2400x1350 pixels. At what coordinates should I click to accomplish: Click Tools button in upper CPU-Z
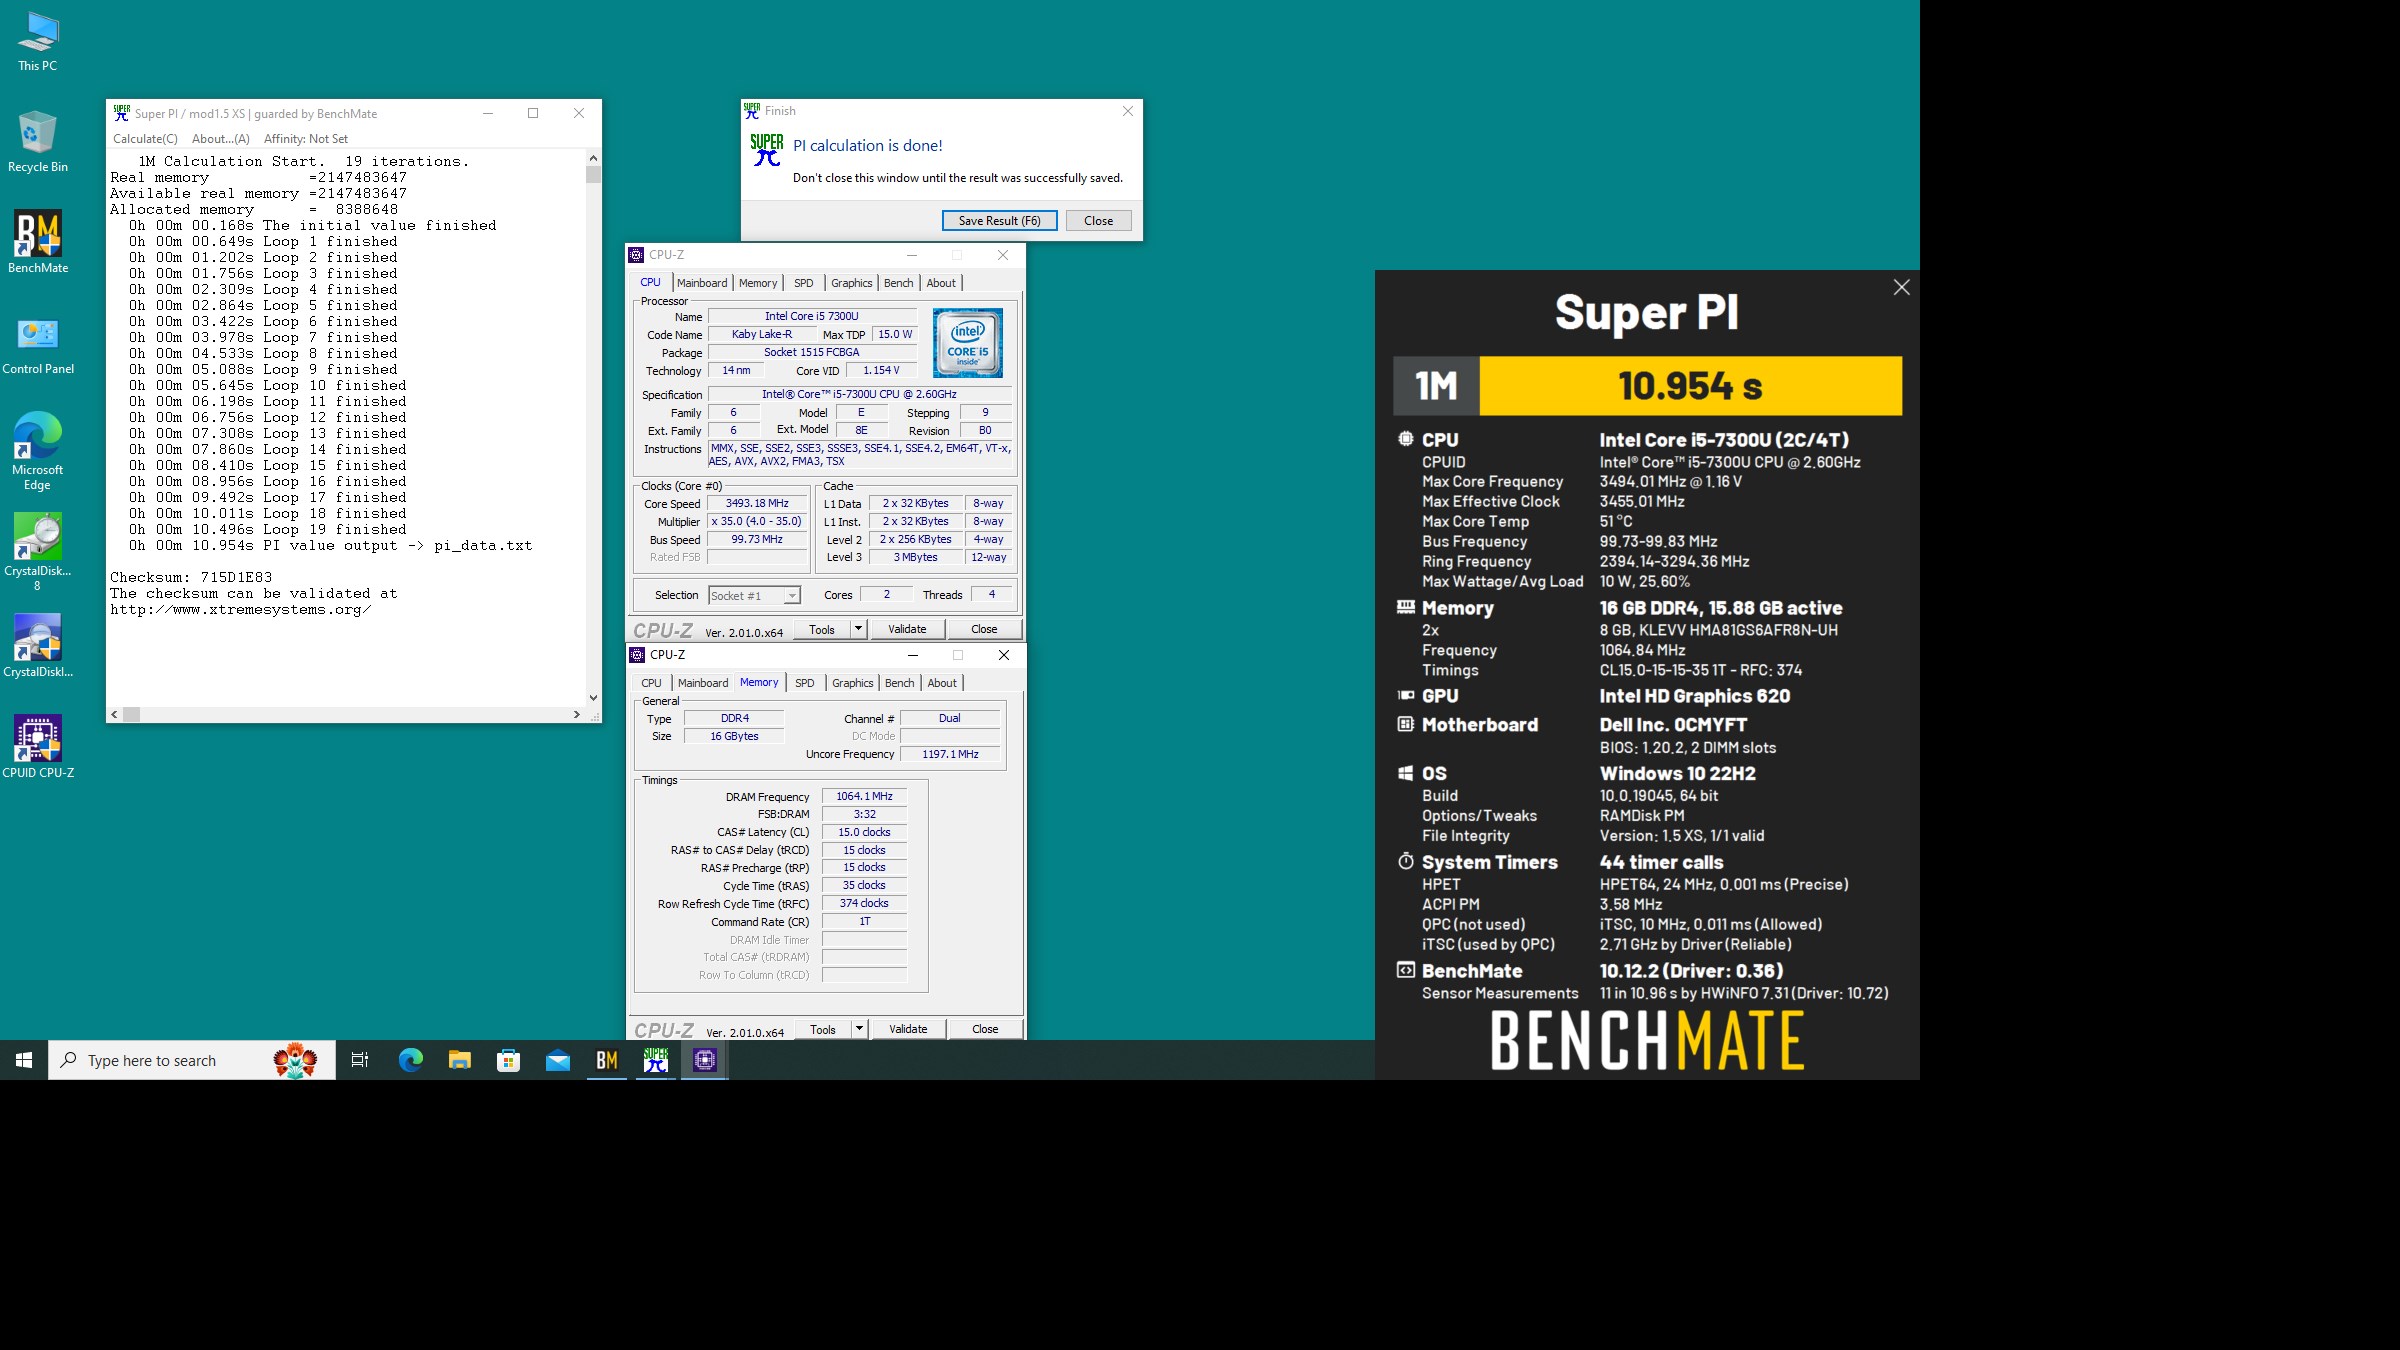click(x=822, y=629)
